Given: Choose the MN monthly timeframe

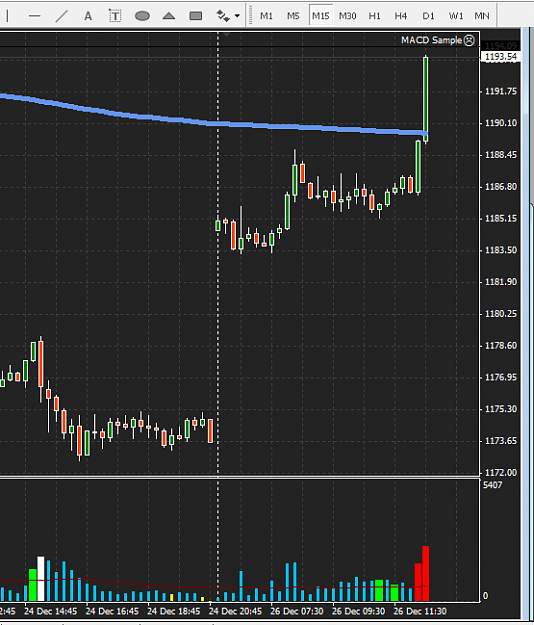Looking at the screenshot, I should (x=482, y=16).
